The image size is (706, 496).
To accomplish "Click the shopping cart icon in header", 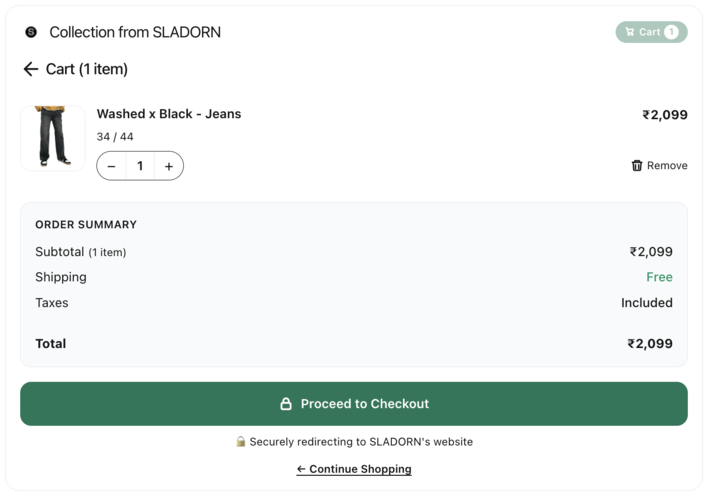I will pyautogui.click(x=630, y=32).
